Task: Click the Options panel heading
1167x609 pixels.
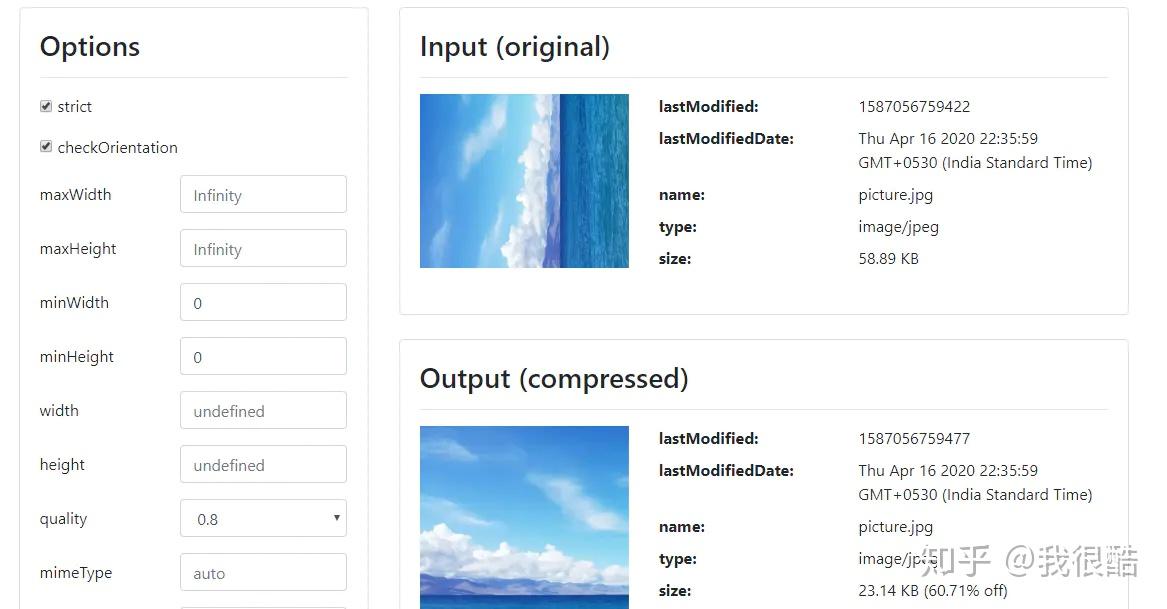Action: [x=90, y=46]
